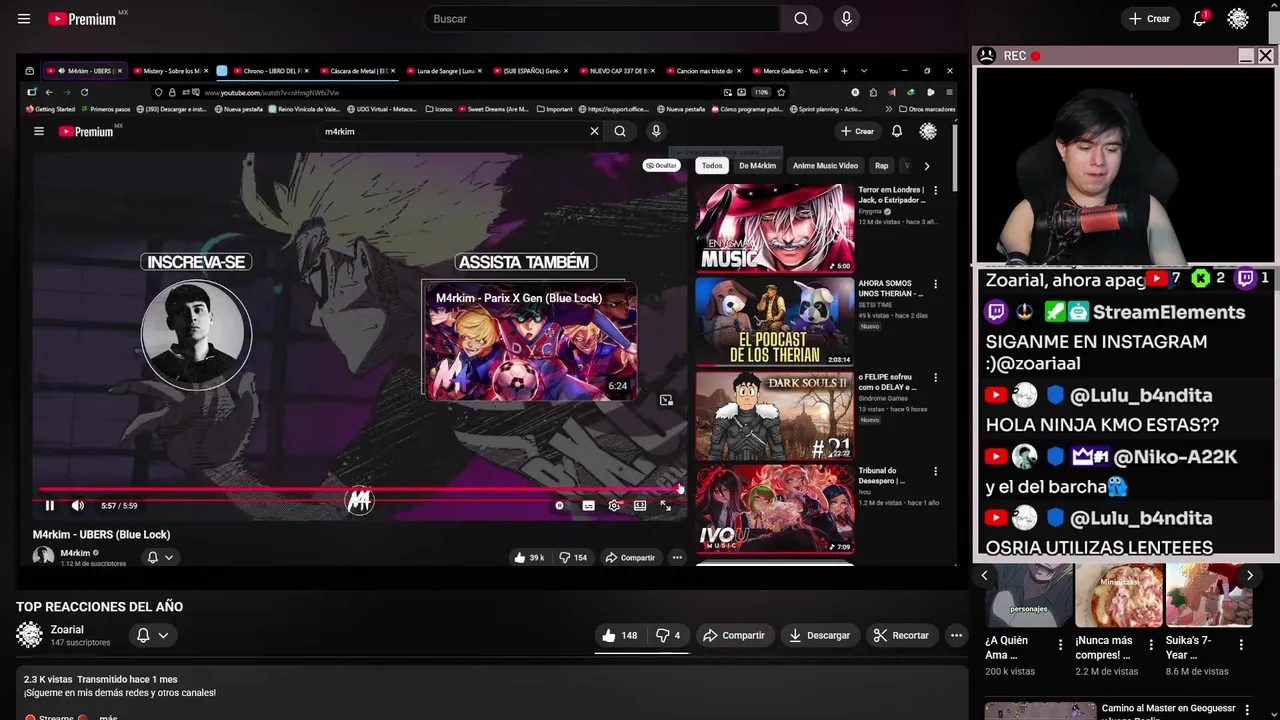The width and height of the screenshot is (1280, 720).
Task: Click the Ocultar button on player
Action: (661, 166)
